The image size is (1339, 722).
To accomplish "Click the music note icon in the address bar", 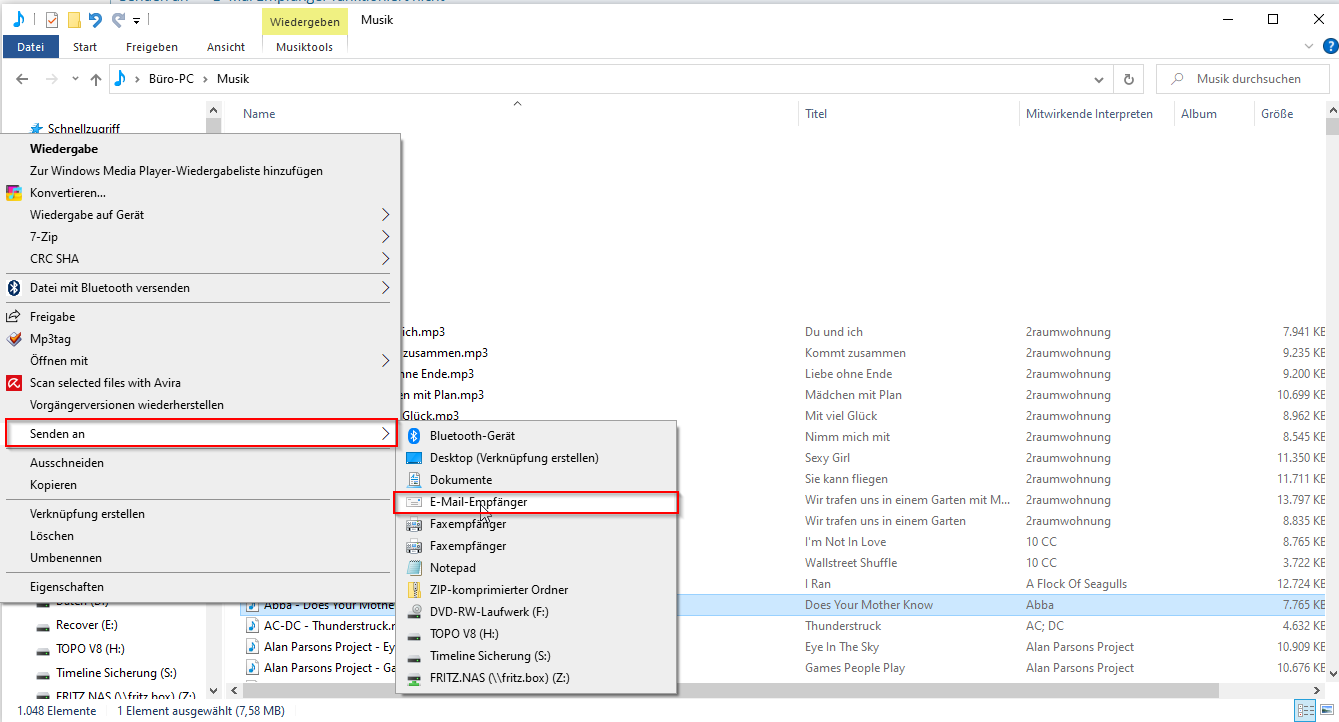I will (x=120, y=79).
